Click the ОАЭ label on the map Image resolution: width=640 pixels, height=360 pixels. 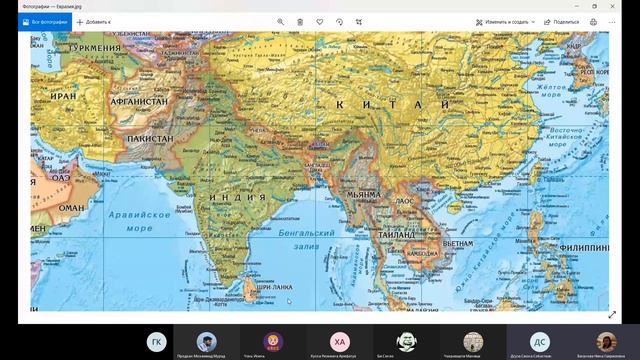tap(61, 178)
